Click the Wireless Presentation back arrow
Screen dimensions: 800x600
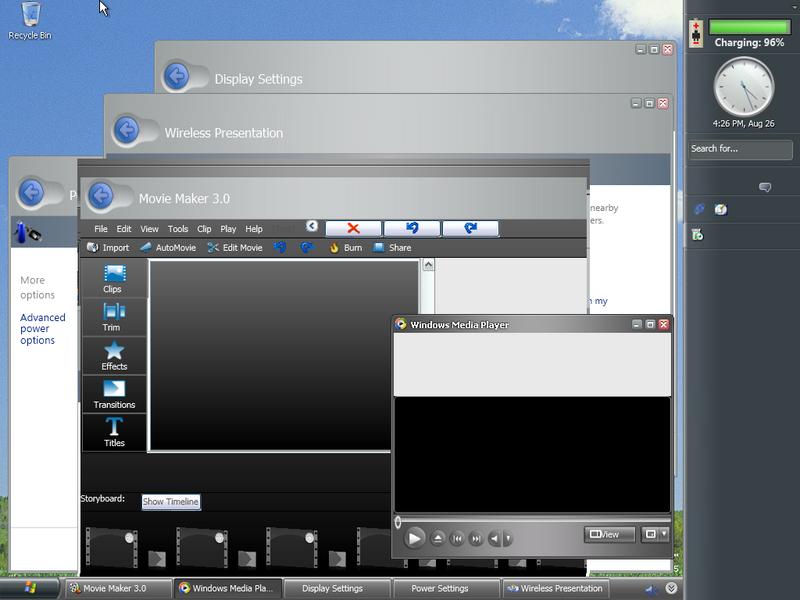pyautogui.click(x=127, y=130)
